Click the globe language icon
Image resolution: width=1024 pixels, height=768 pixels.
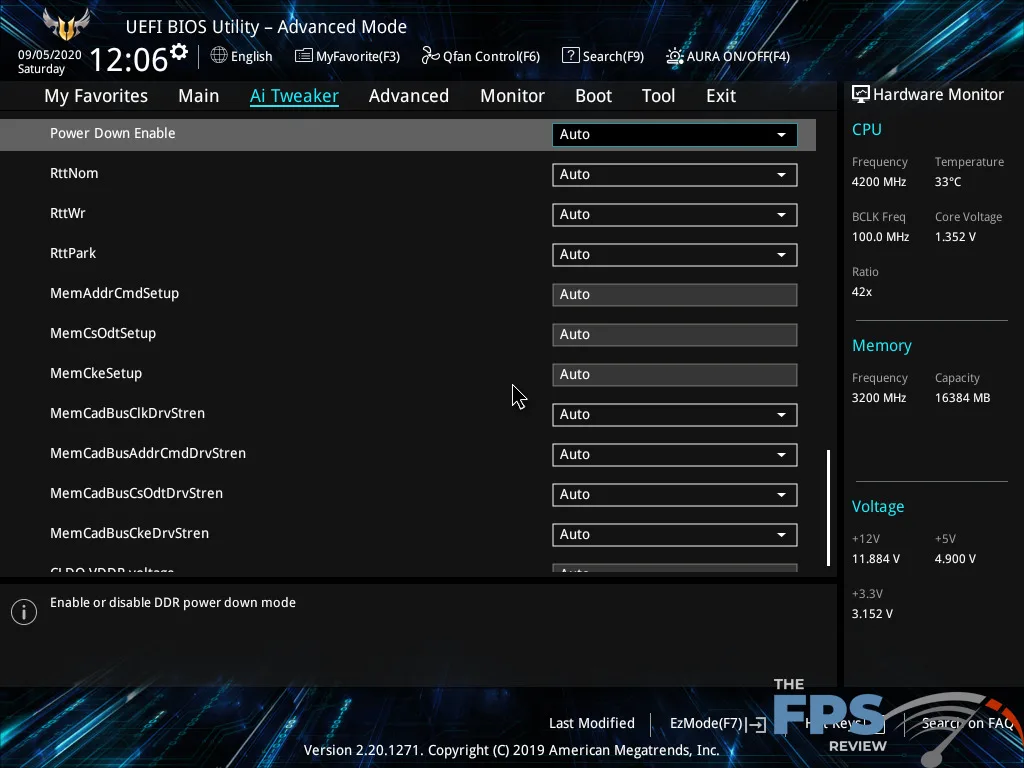point(219,56)
